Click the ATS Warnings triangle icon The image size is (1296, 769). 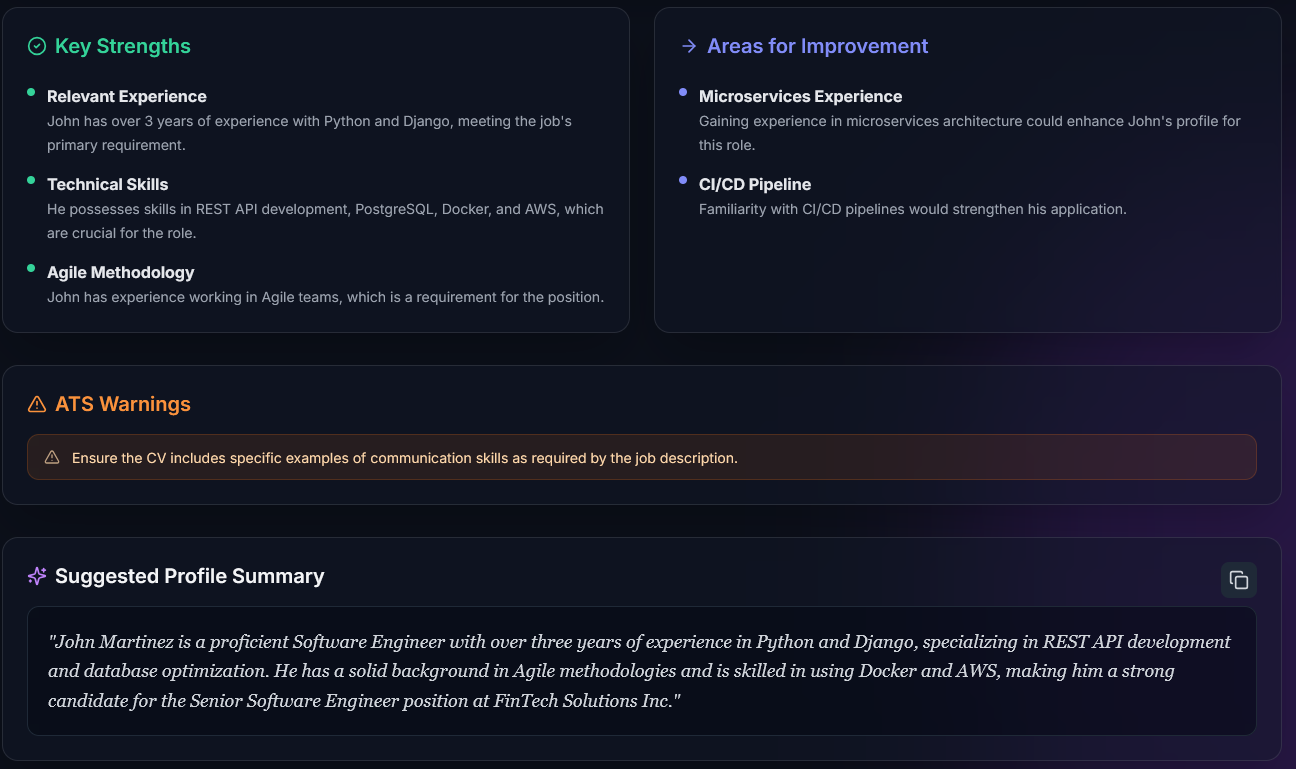click(x=37, y=404)
